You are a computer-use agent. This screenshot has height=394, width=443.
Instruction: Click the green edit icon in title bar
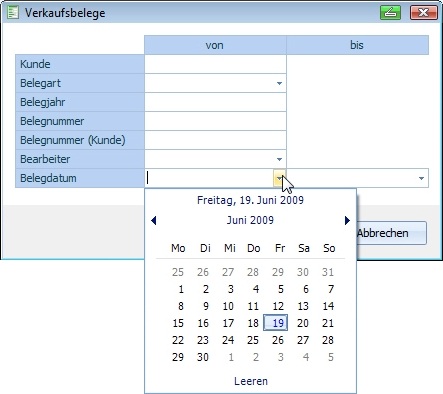tap(390, 13)
